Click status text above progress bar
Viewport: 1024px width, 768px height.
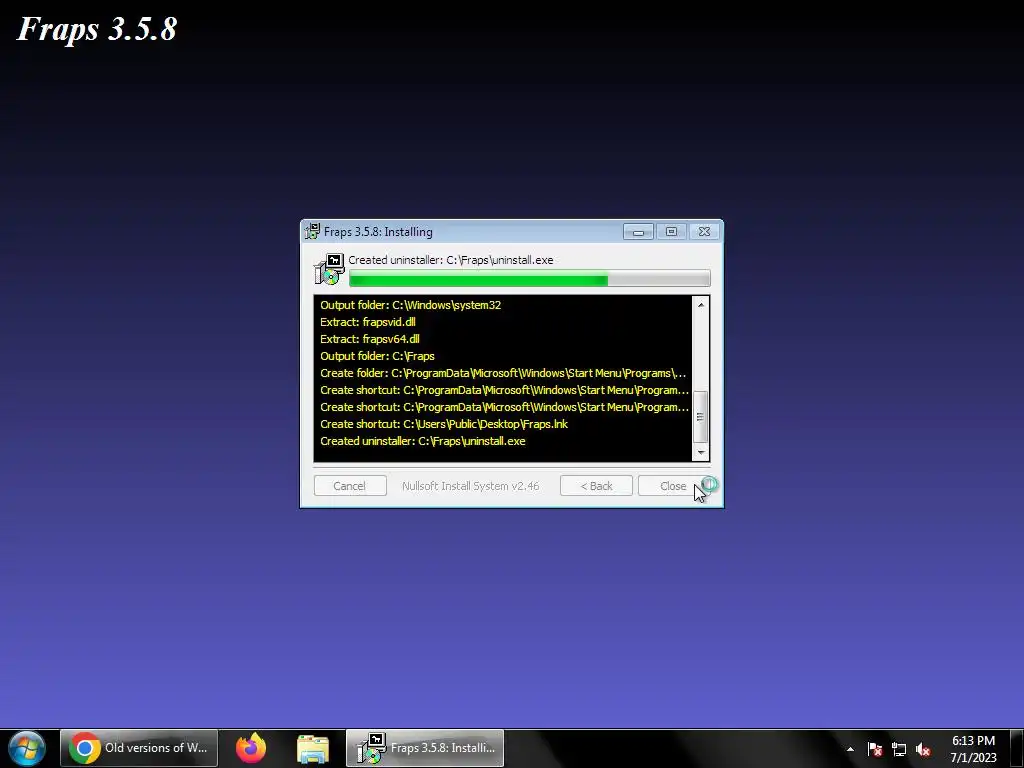(x=451, y=260)
